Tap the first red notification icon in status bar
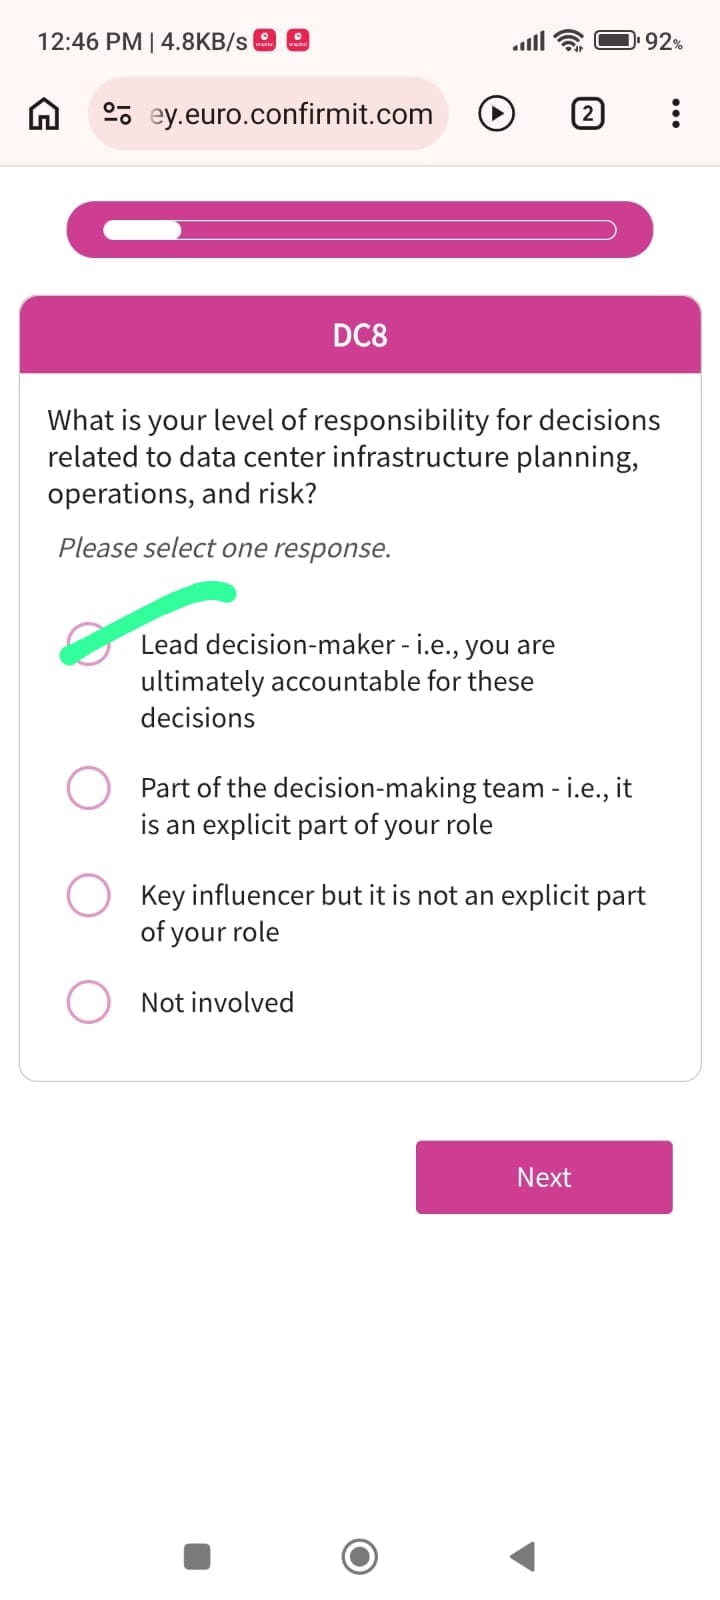Screen dimensions: 720x1600 click(265, 41)
